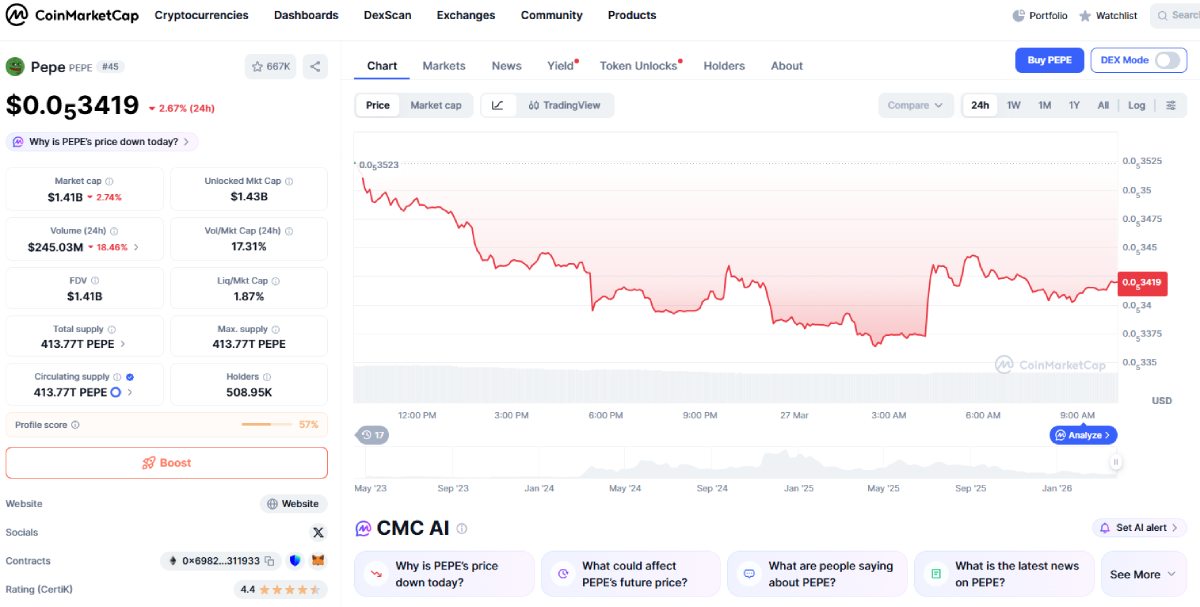Open the X social media icon
Screen dimensions: 1200x607
[x=318, y=532]
